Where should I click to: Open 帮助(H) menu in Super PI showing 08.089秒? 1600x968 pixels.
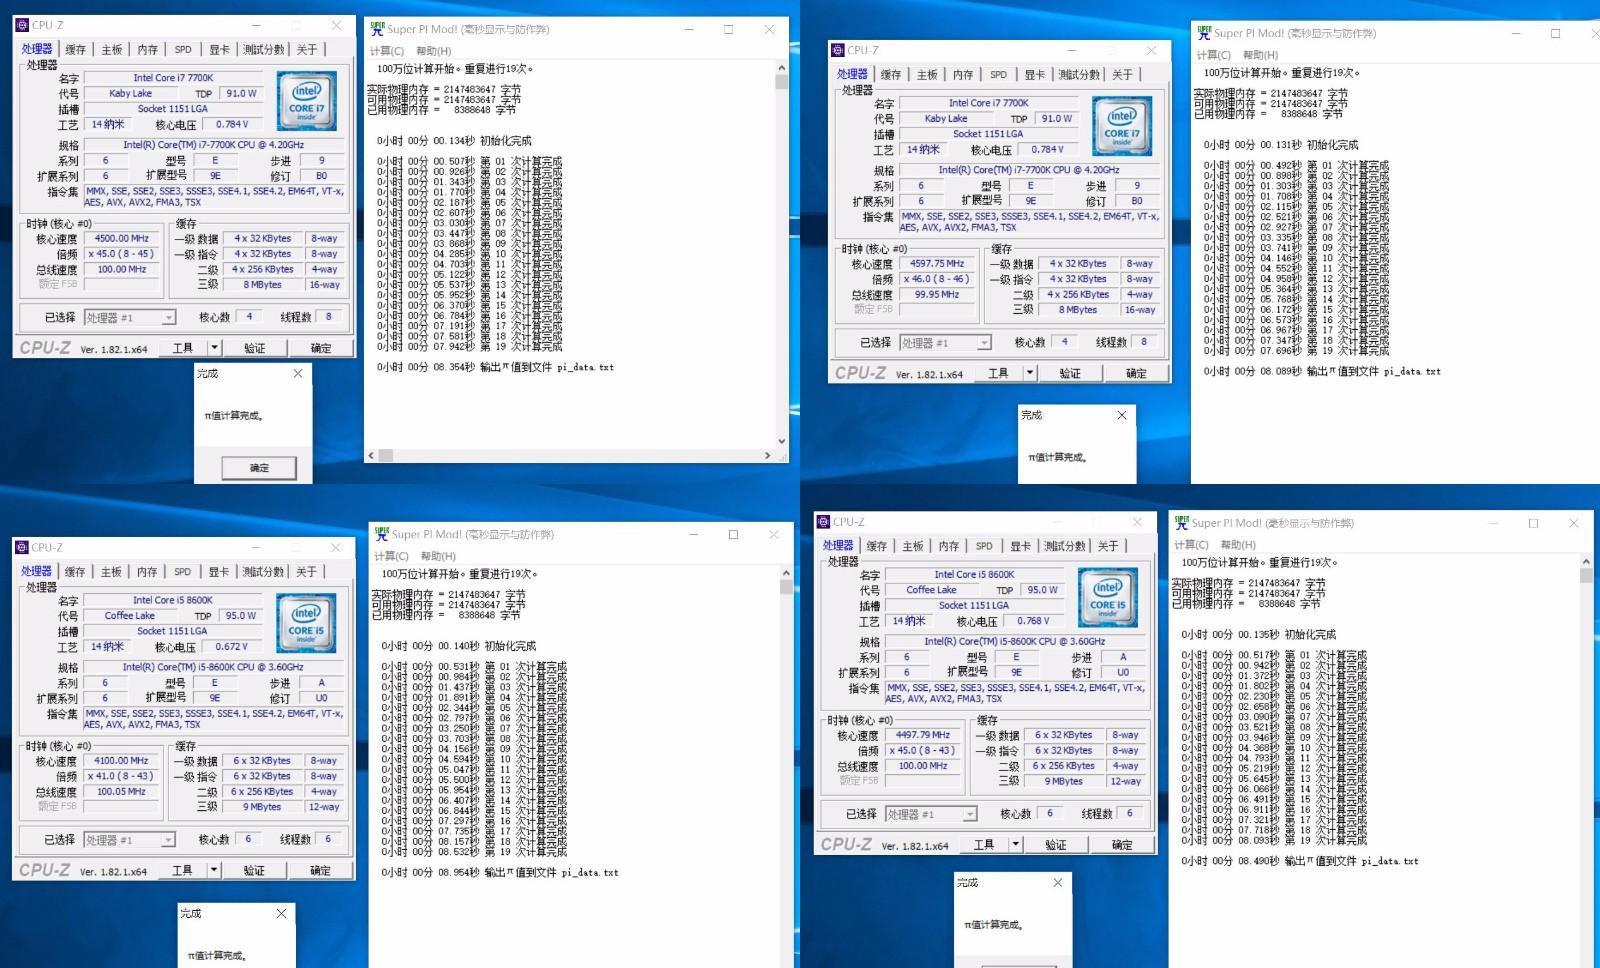pyautogui.click(x=1260, y=55)
